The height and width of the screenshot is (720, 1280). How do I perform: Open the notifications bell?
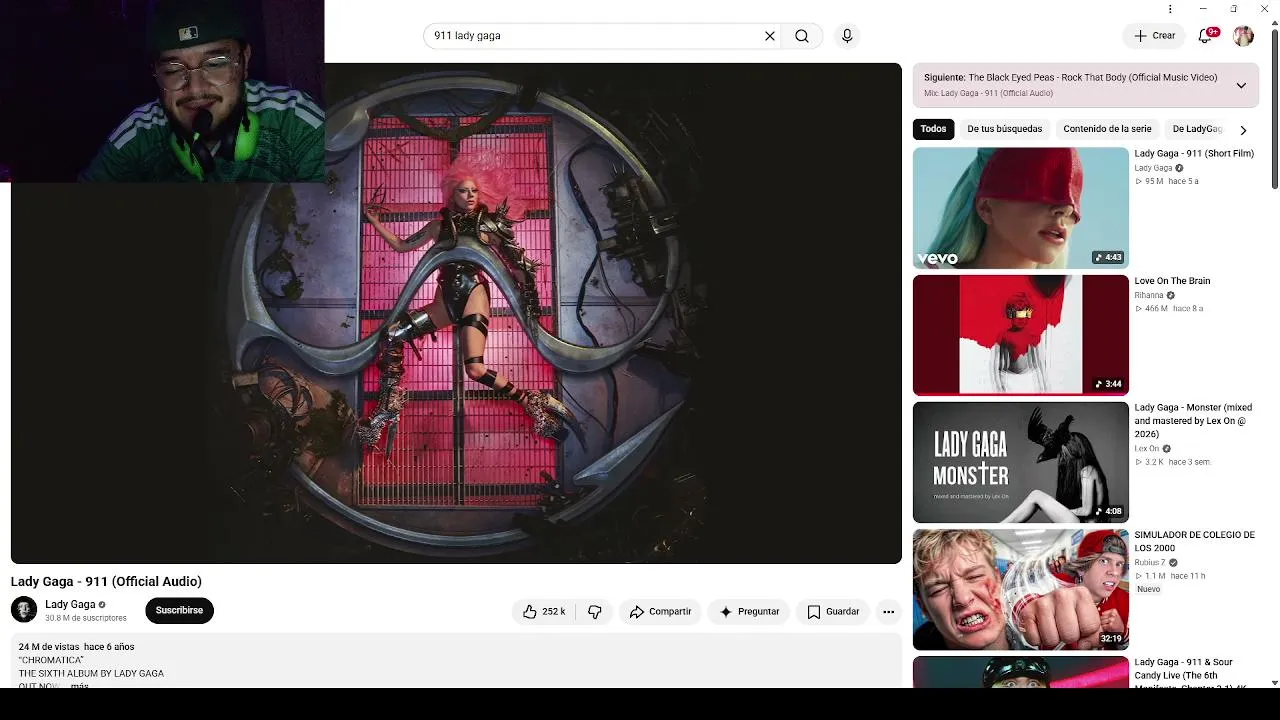coord(1206,36)
